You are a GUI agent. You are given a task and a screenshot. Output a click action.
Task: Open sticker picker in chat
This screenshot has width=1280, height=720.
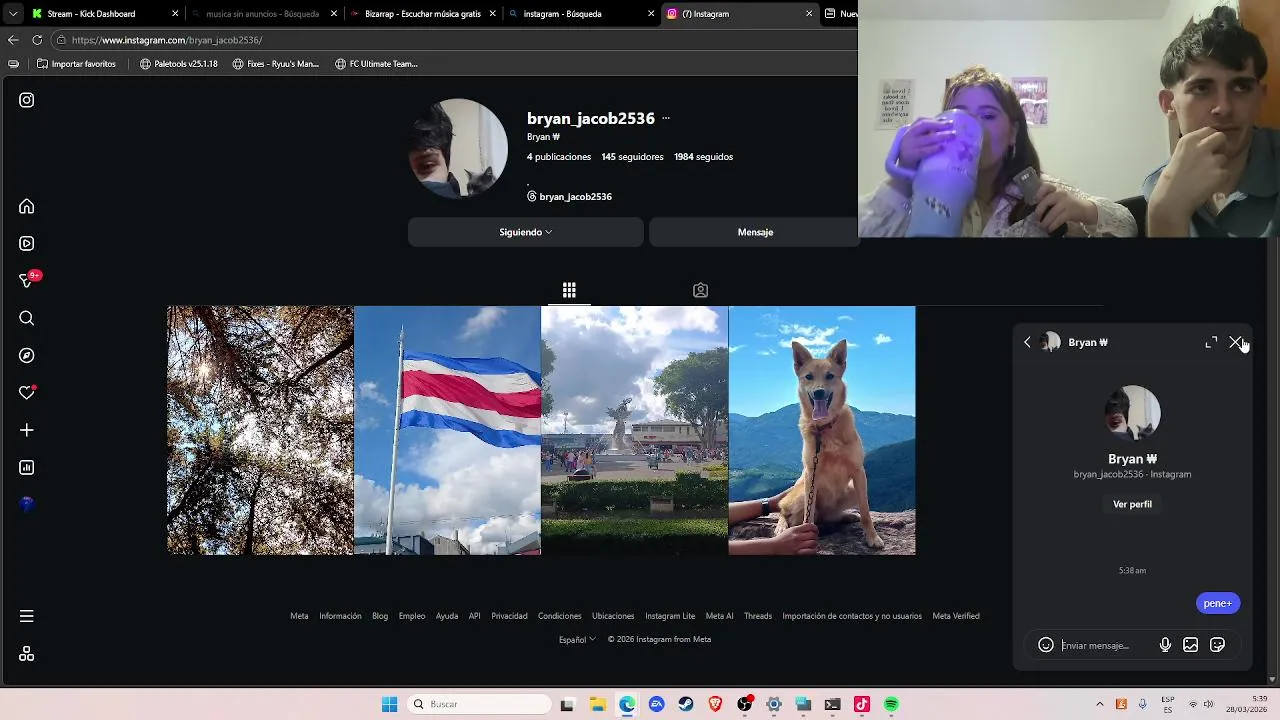click(x=1217, y=645)
